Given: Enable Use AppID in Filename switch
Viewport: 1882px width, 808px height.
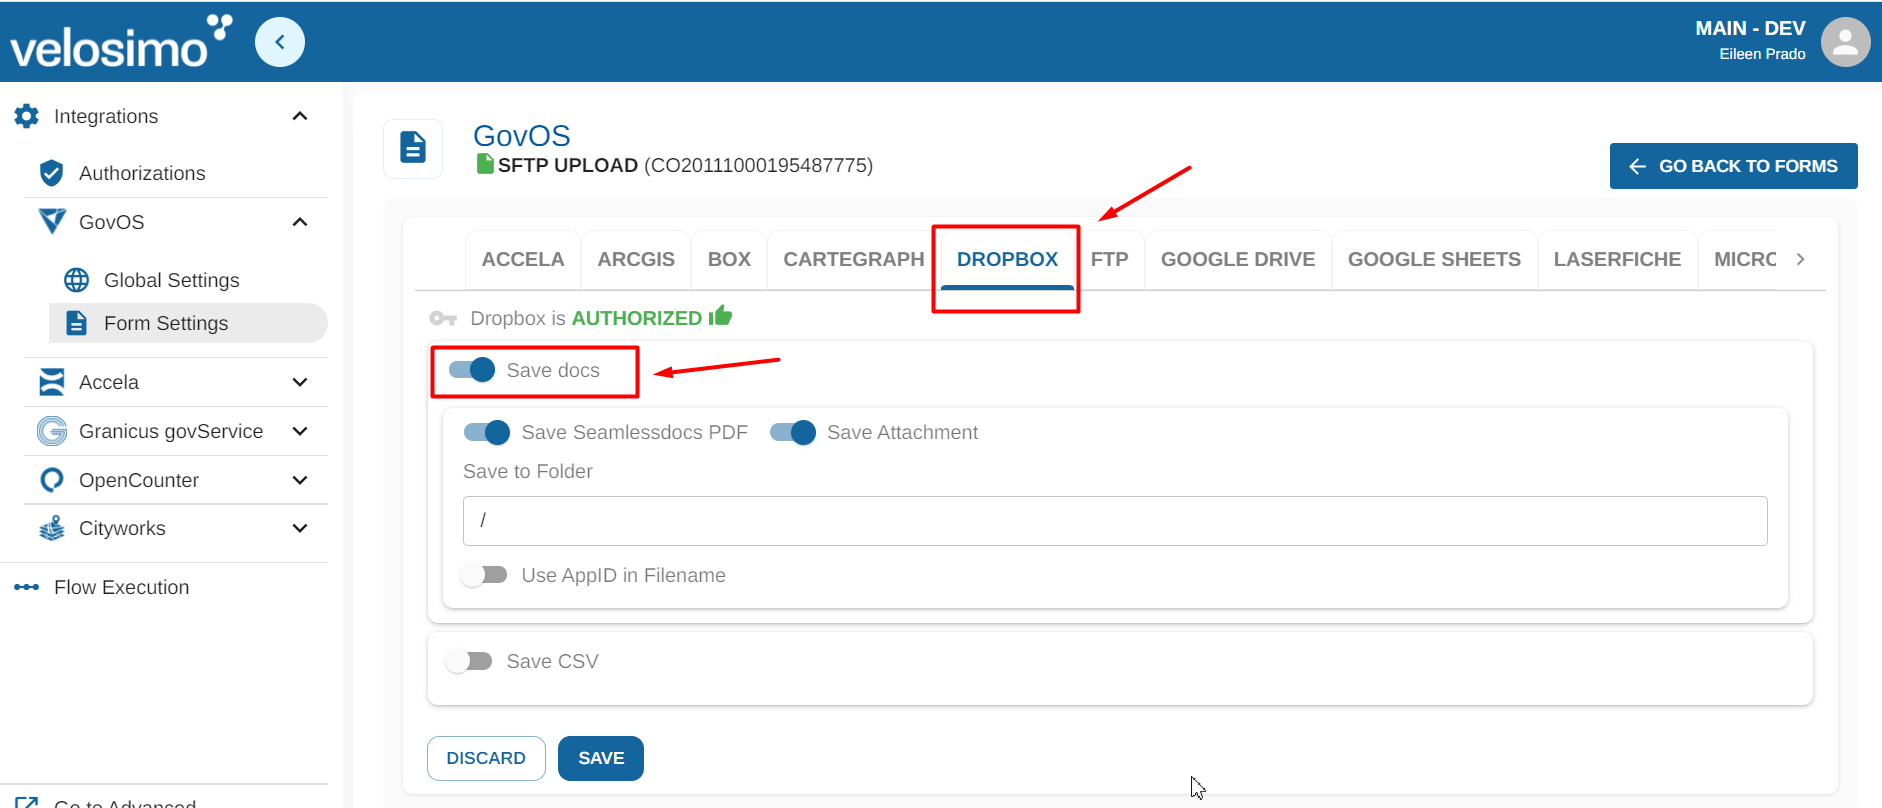Looking at the screenshot, I should 484,575.
